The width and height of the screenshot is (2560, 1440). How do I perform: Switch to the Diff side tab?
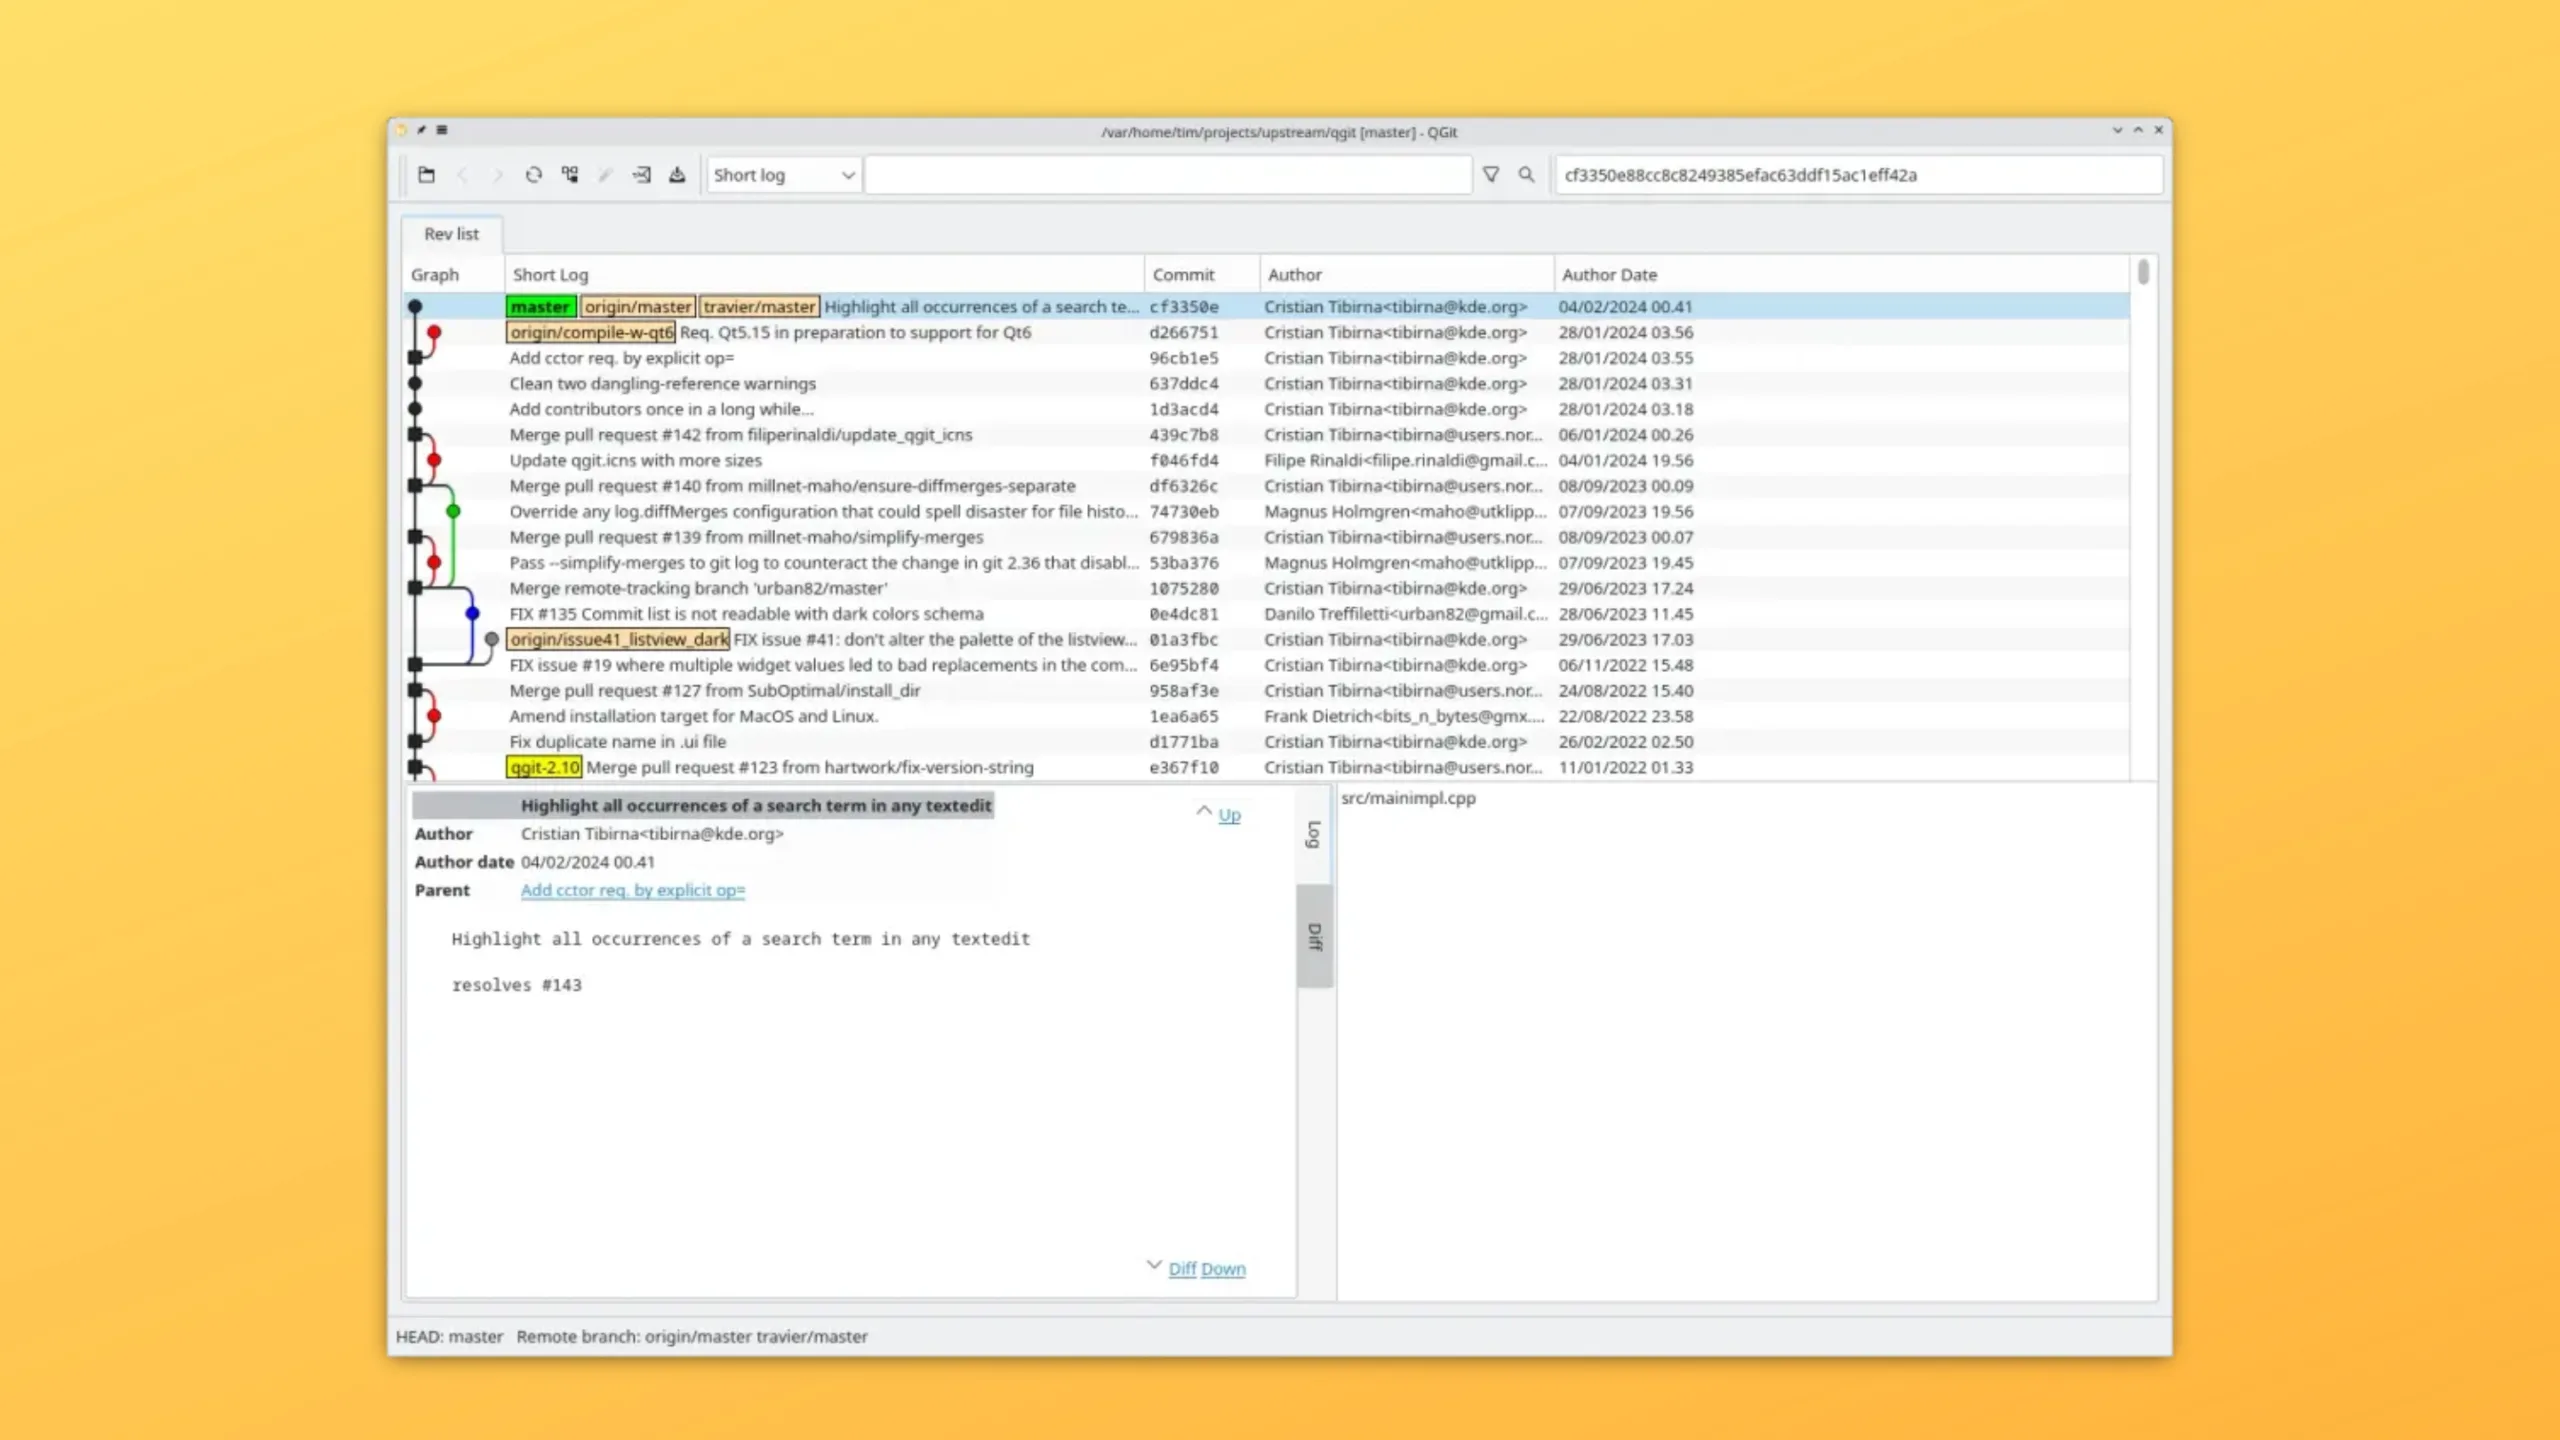click(x=1314, y=937)
